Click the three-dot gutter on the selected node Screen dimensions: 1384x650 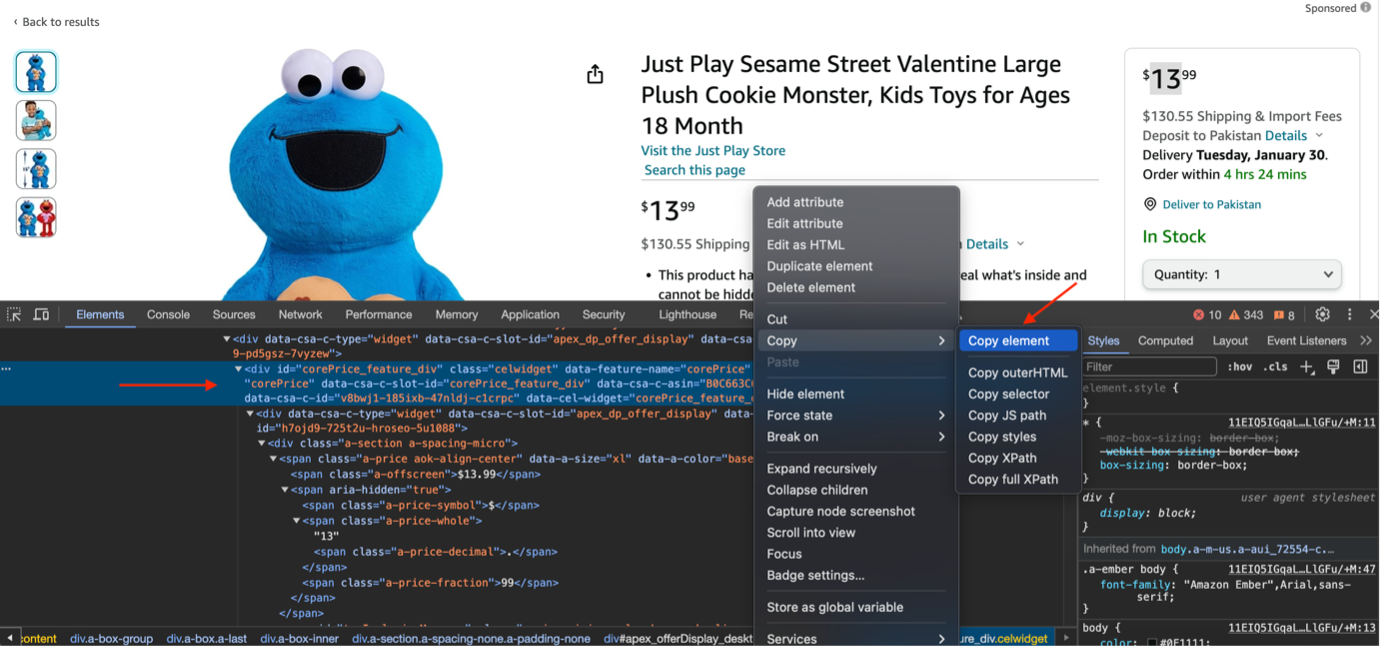click(x=6, y=369)
